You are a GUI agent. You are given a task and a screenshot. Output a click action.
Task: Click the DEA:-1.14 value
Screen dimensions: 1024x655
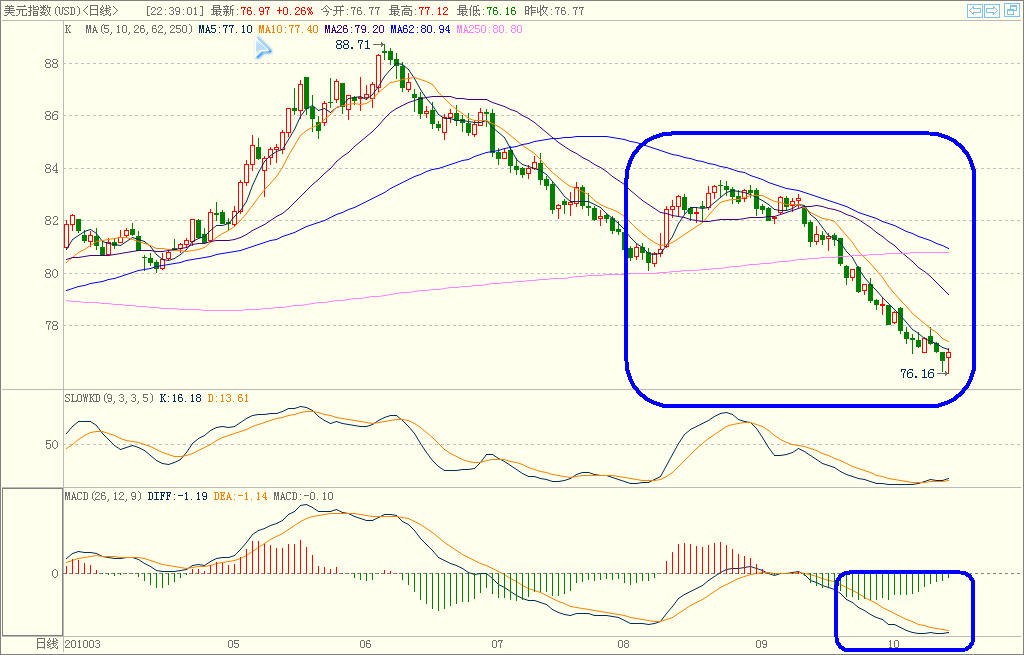240,496
